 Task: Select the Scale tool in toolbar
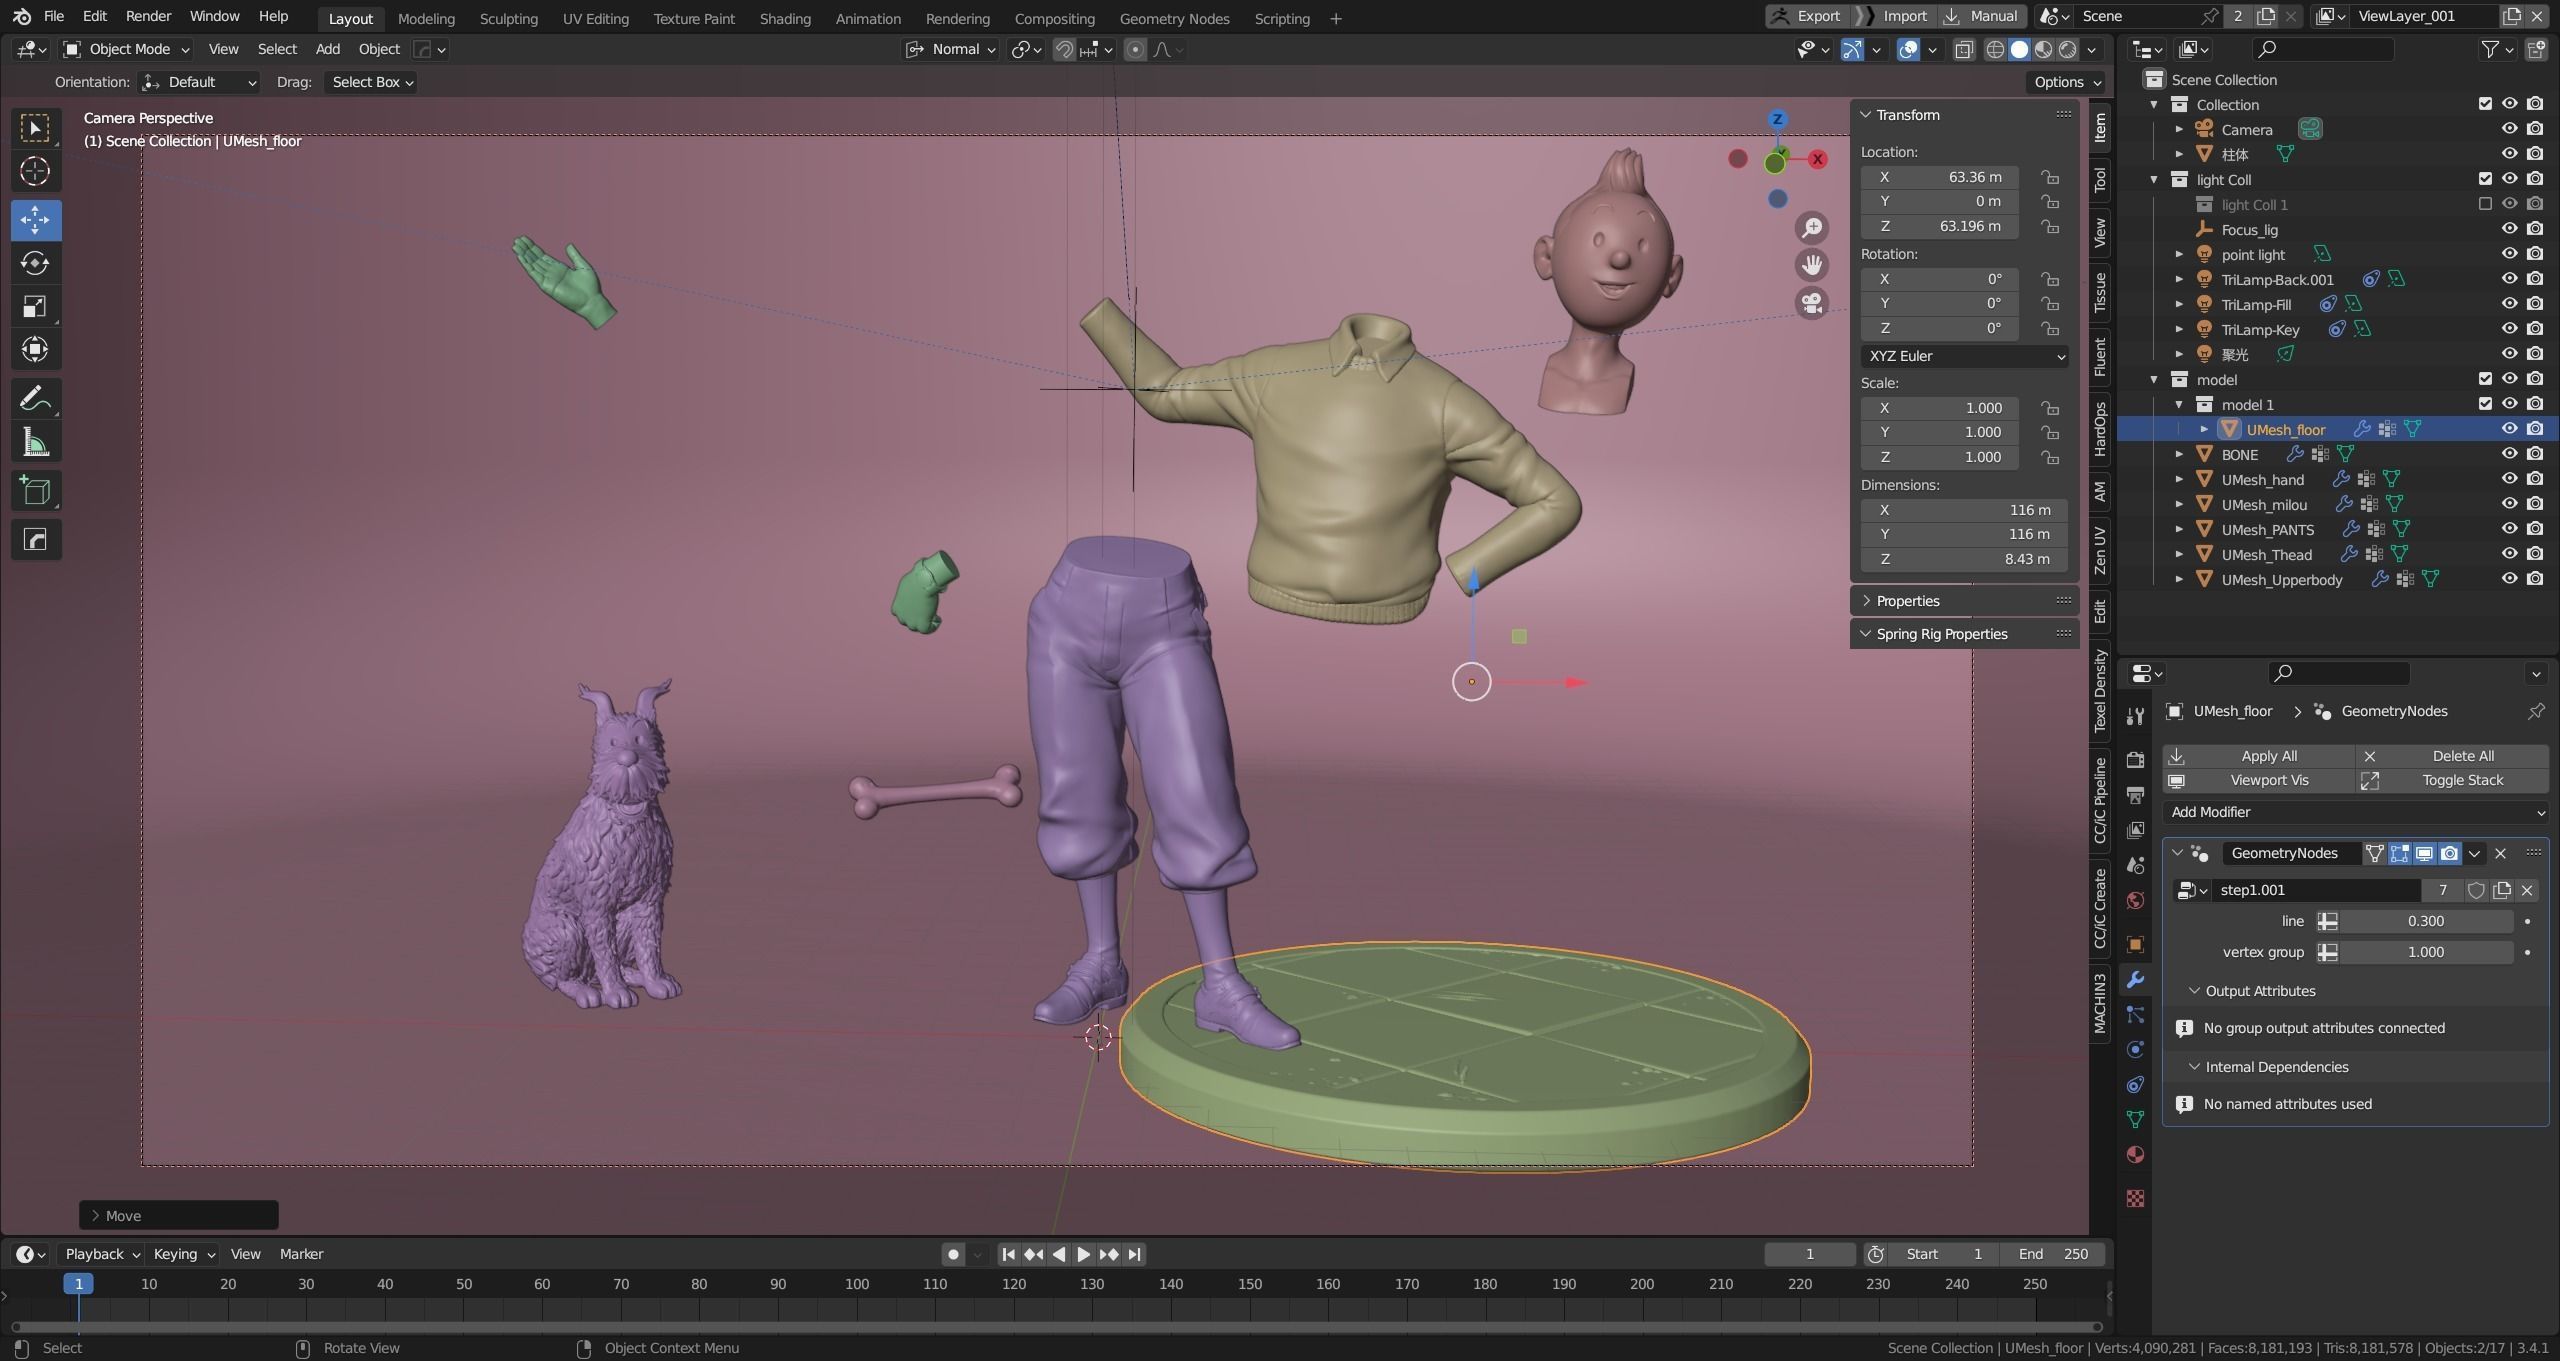35,306
